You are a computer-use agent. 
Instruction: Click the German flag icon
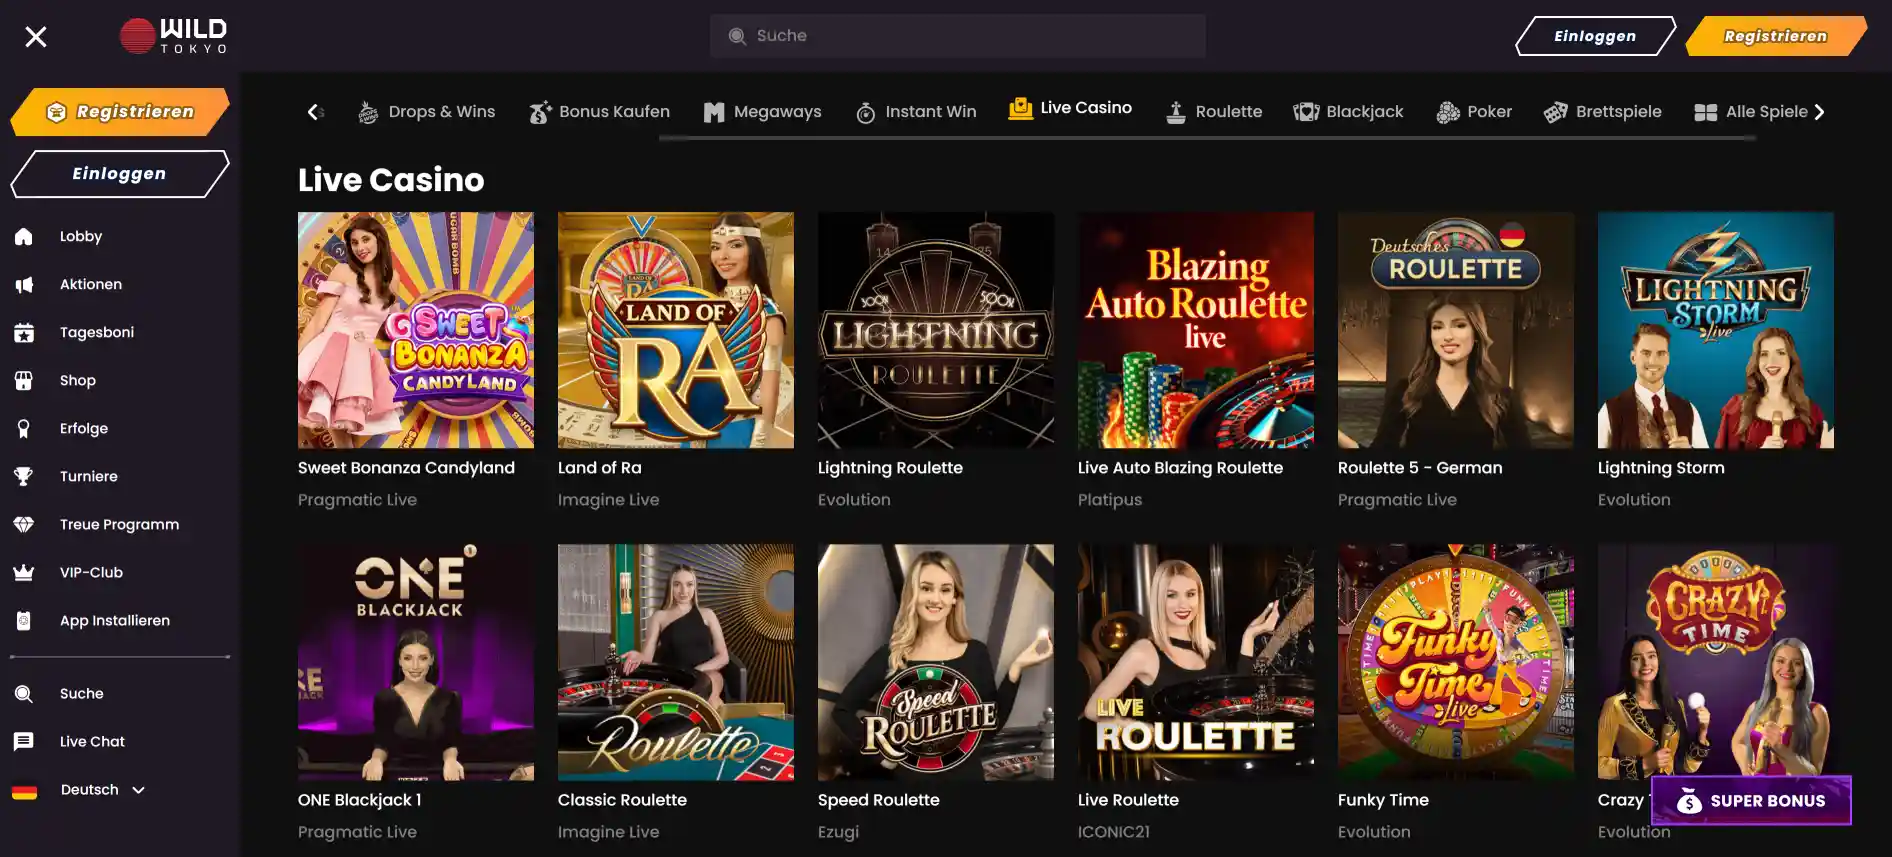(x=24, y=790)
